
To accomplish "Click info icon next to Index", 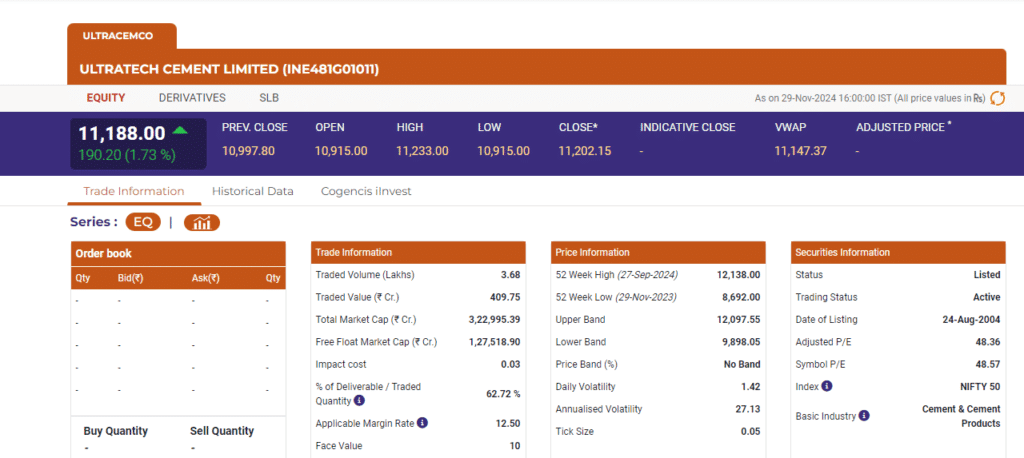I will (827, 386).
